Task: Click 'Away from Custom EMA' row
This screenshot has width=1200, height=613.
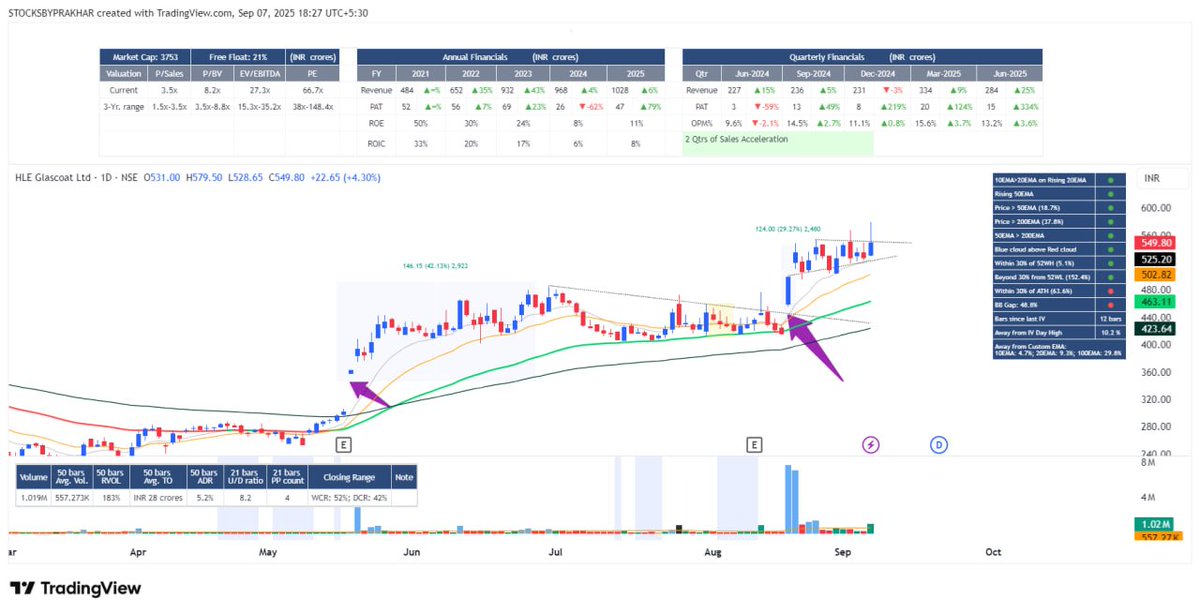Action: coord(1061,349)
